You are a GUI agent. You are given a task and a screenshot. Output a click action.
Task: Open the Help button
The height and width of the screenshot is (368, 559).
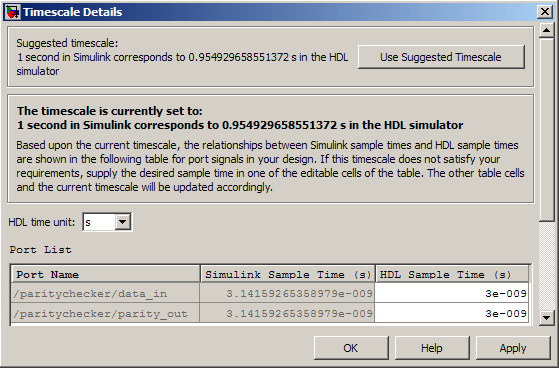(x=432, y=348)
